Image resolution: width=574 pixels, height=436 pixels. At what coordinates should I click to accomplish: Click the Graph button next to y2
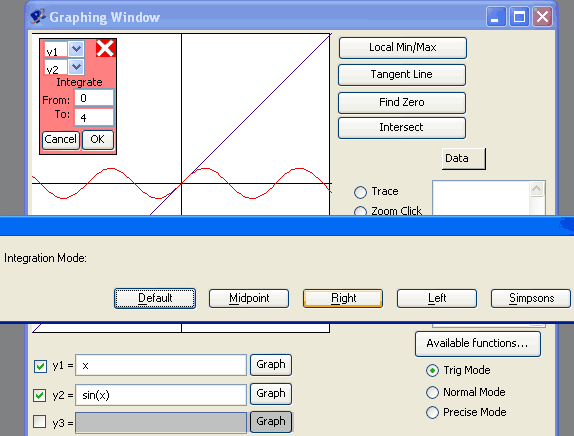pos(271,394)
